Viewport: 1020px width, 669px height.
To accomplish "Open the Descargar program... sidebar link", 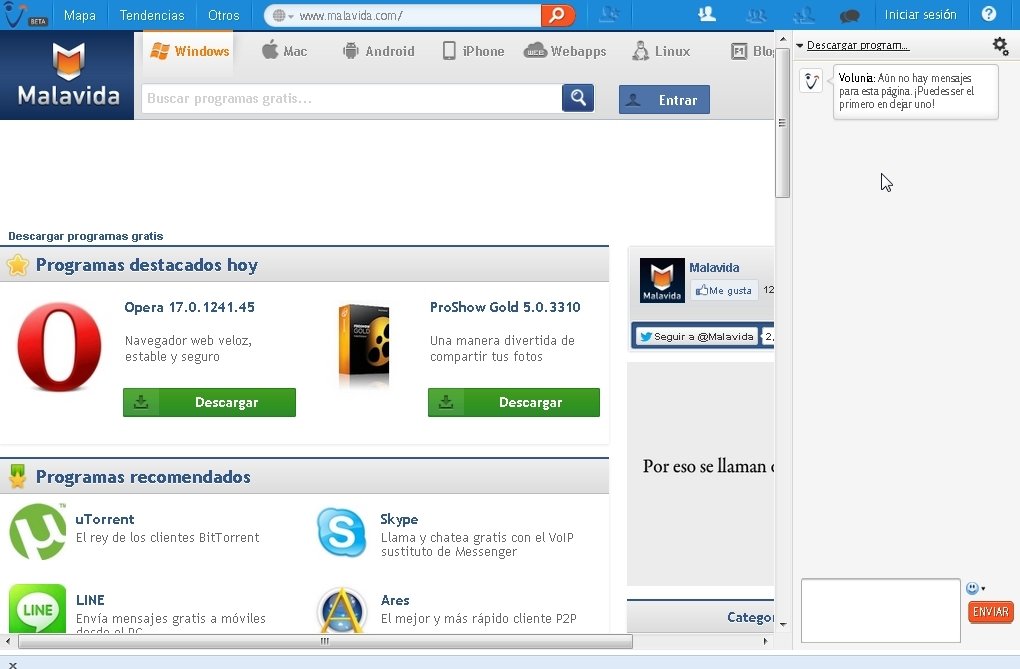I will point(857,46).
